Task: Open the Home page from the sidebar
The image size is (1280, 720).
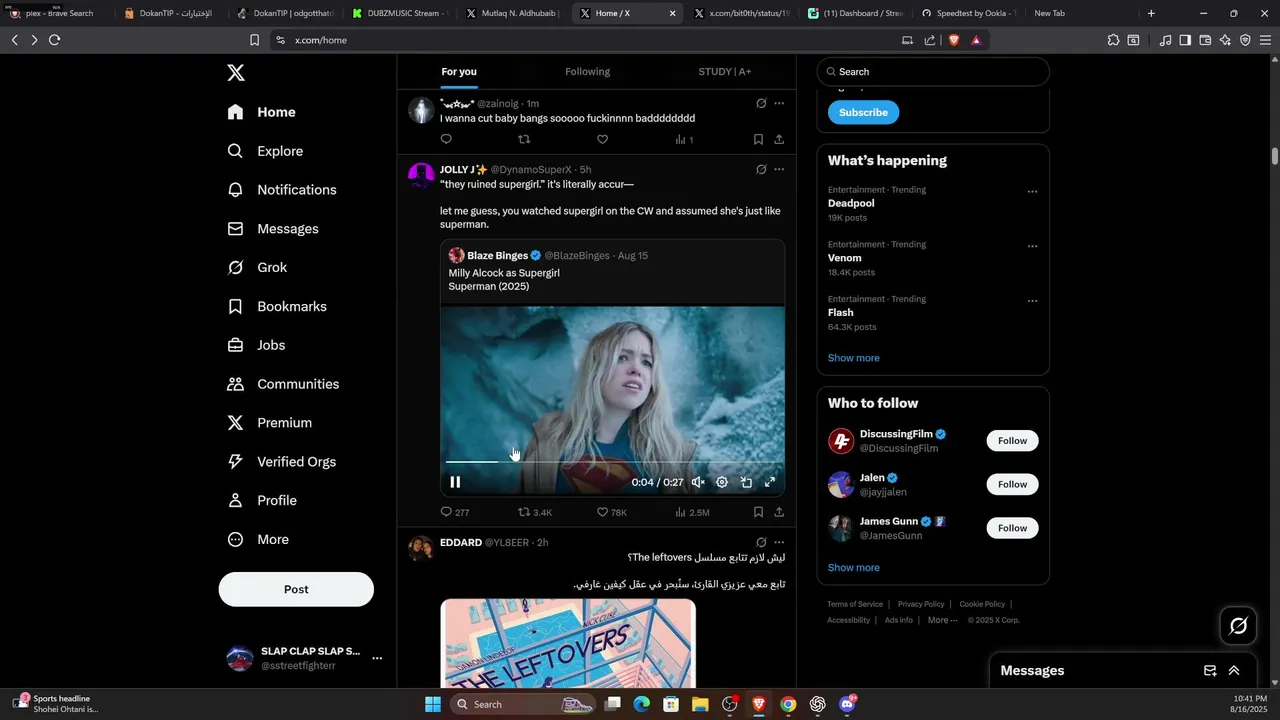Action: 262,112
